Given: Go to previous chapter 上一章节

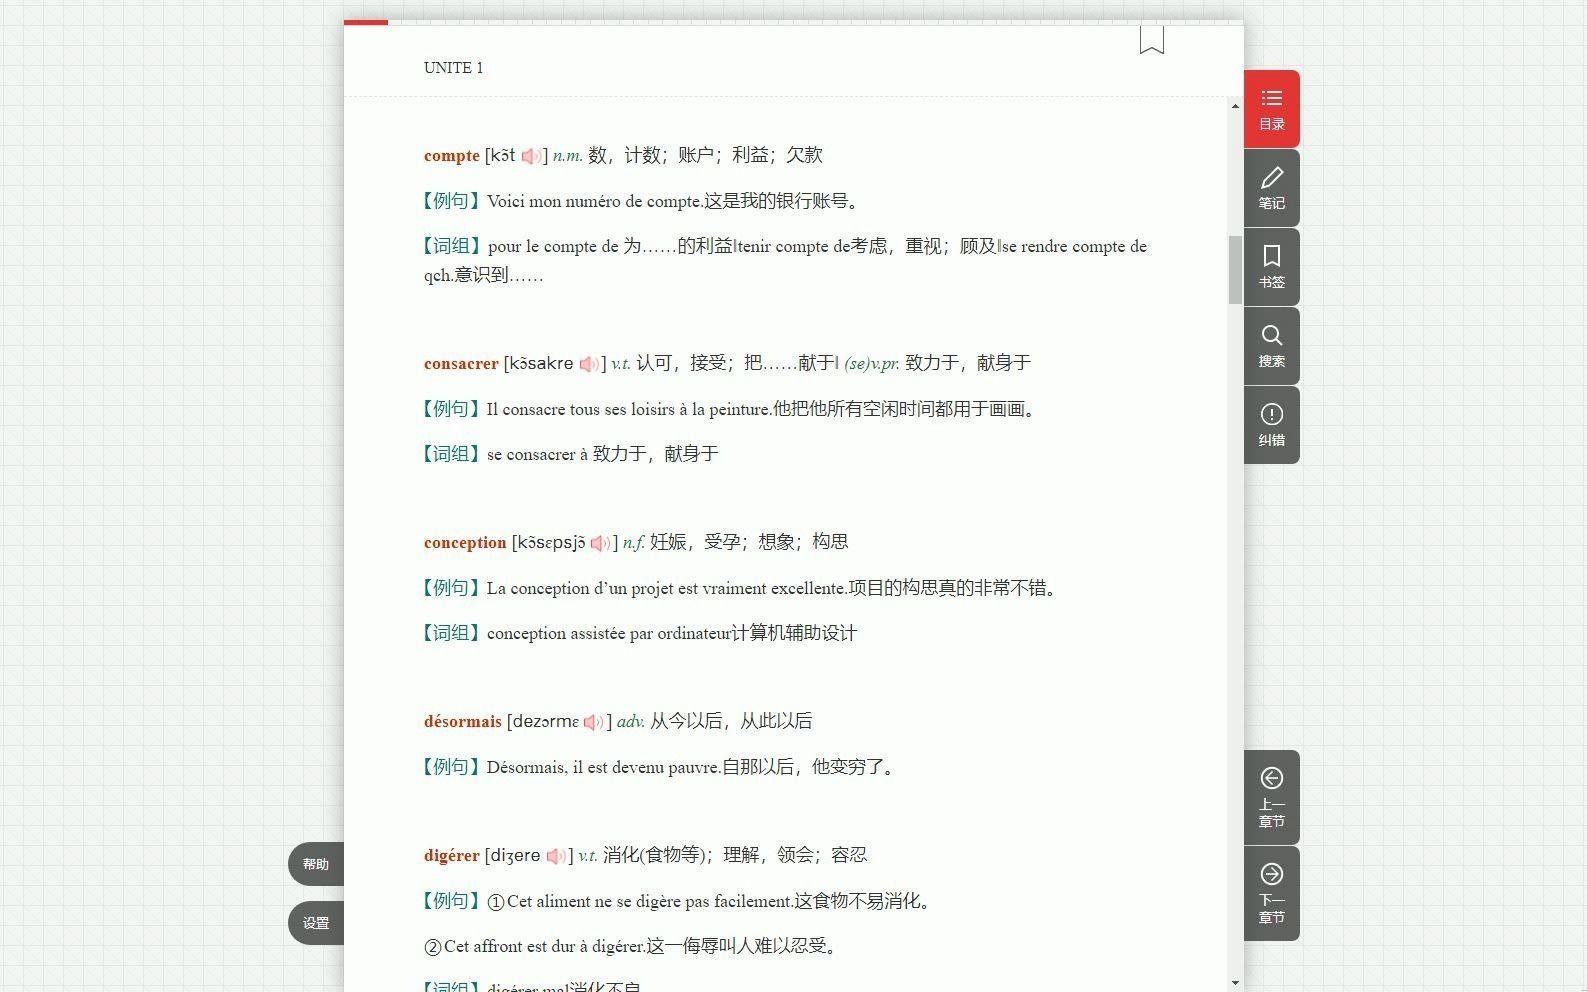Looking at the screenshot, I should (x=1271, y=797).
